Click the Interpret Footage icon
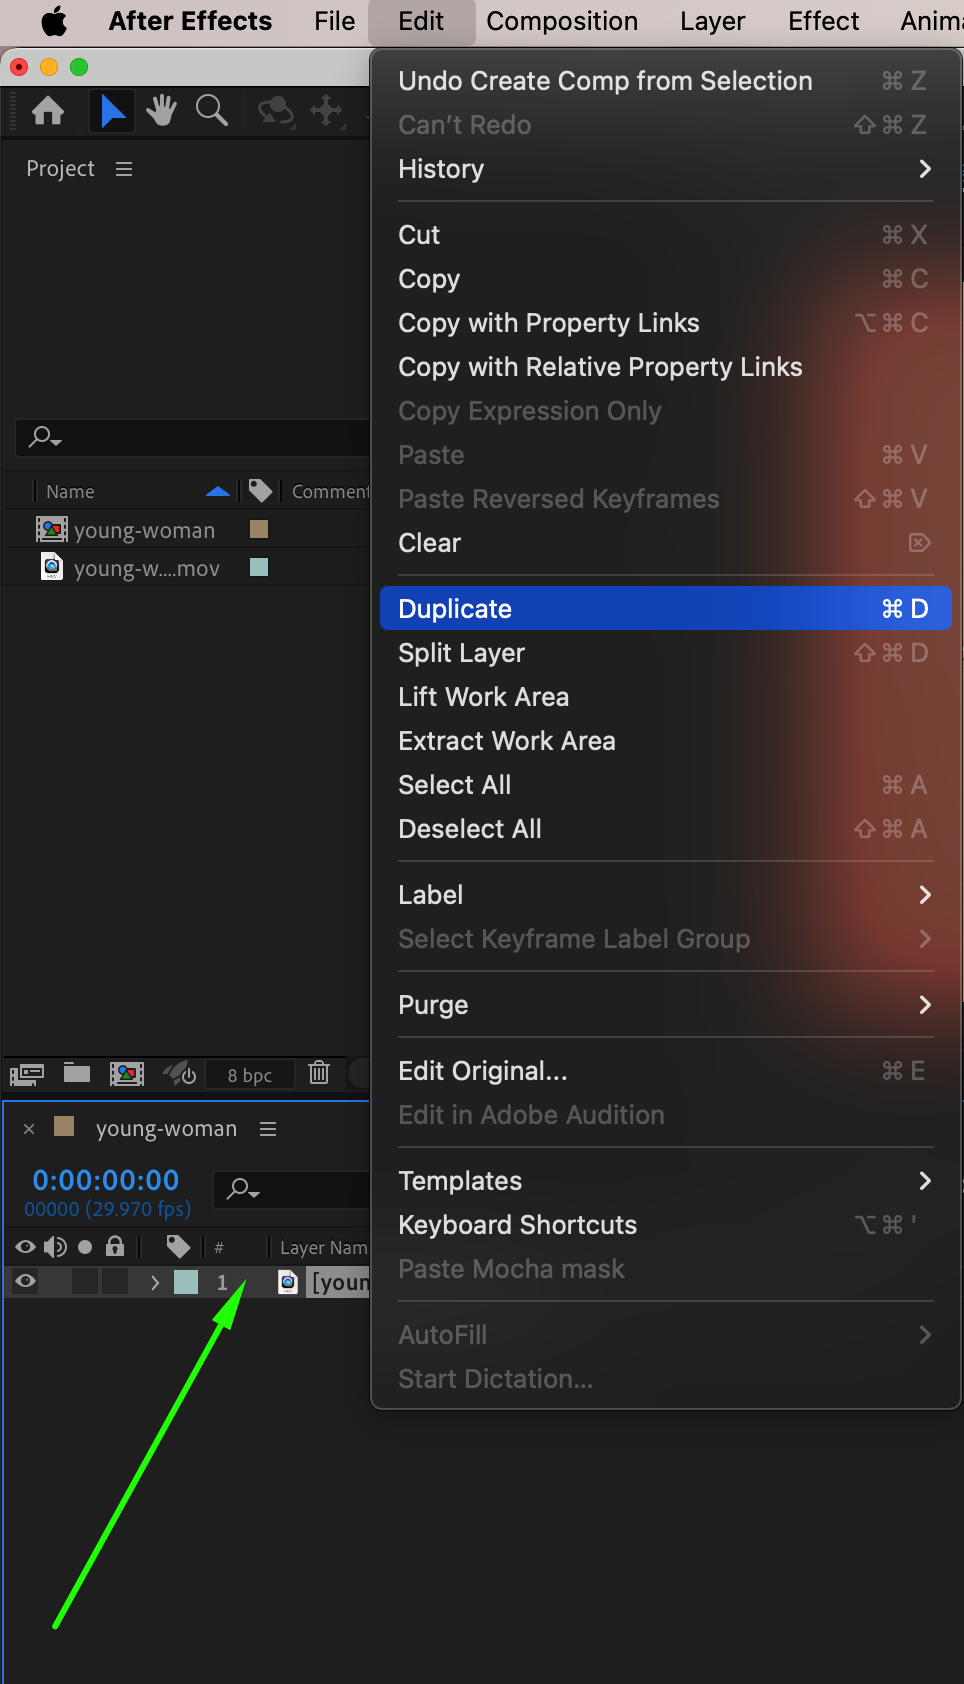 pyautogui.click(x=27, y=1074)
